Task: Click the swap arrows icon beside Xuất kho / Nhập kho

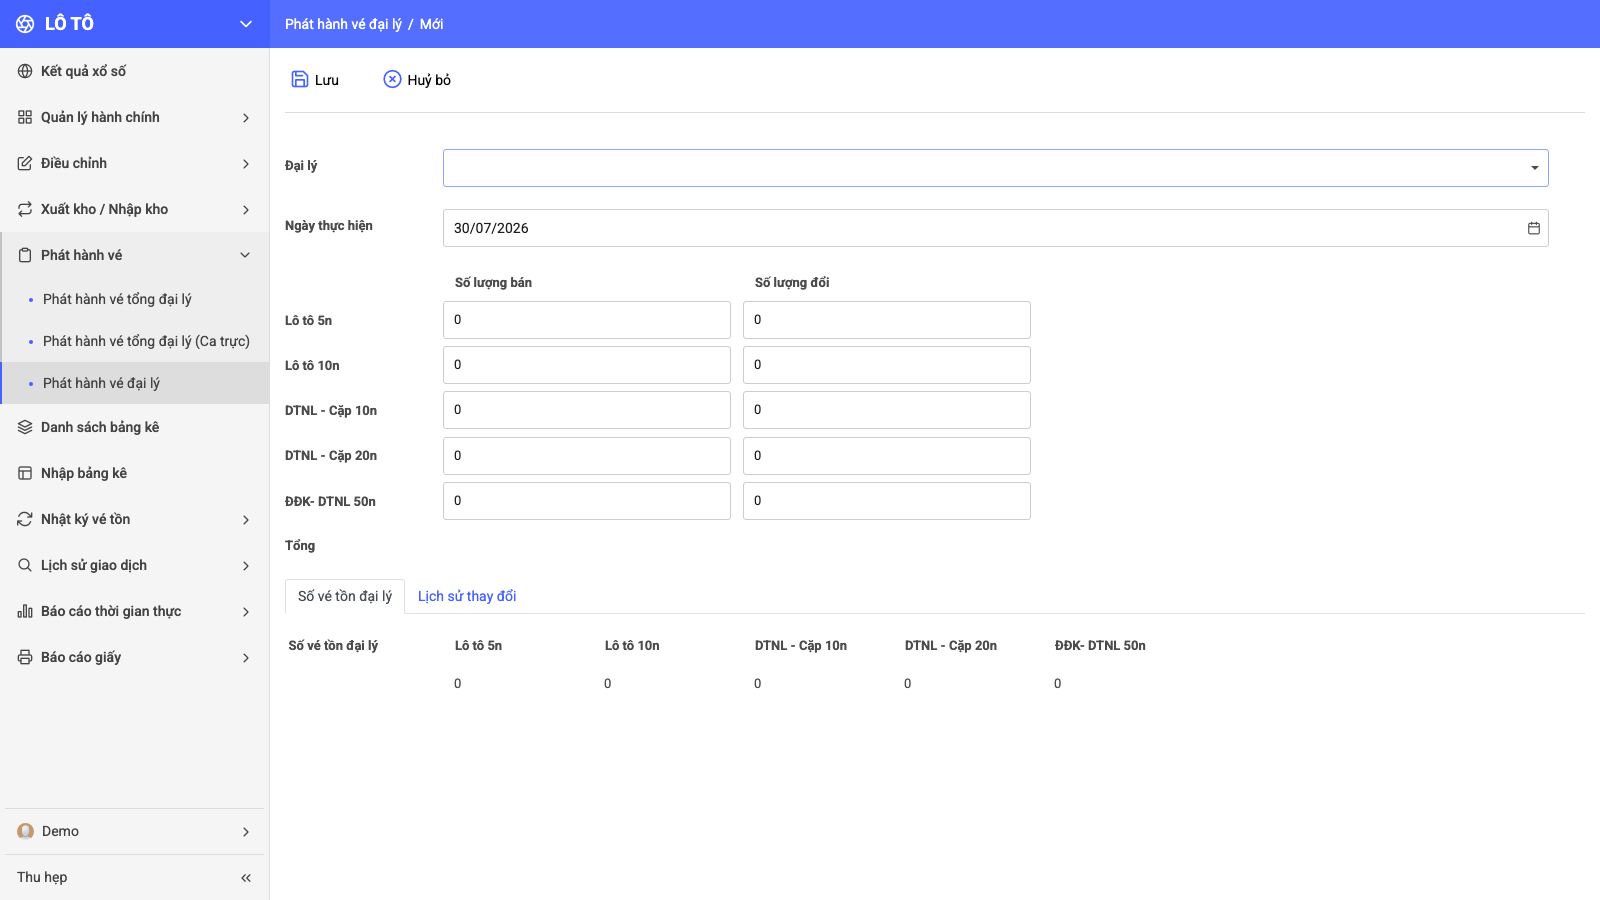Action: [x=25, y=209]
